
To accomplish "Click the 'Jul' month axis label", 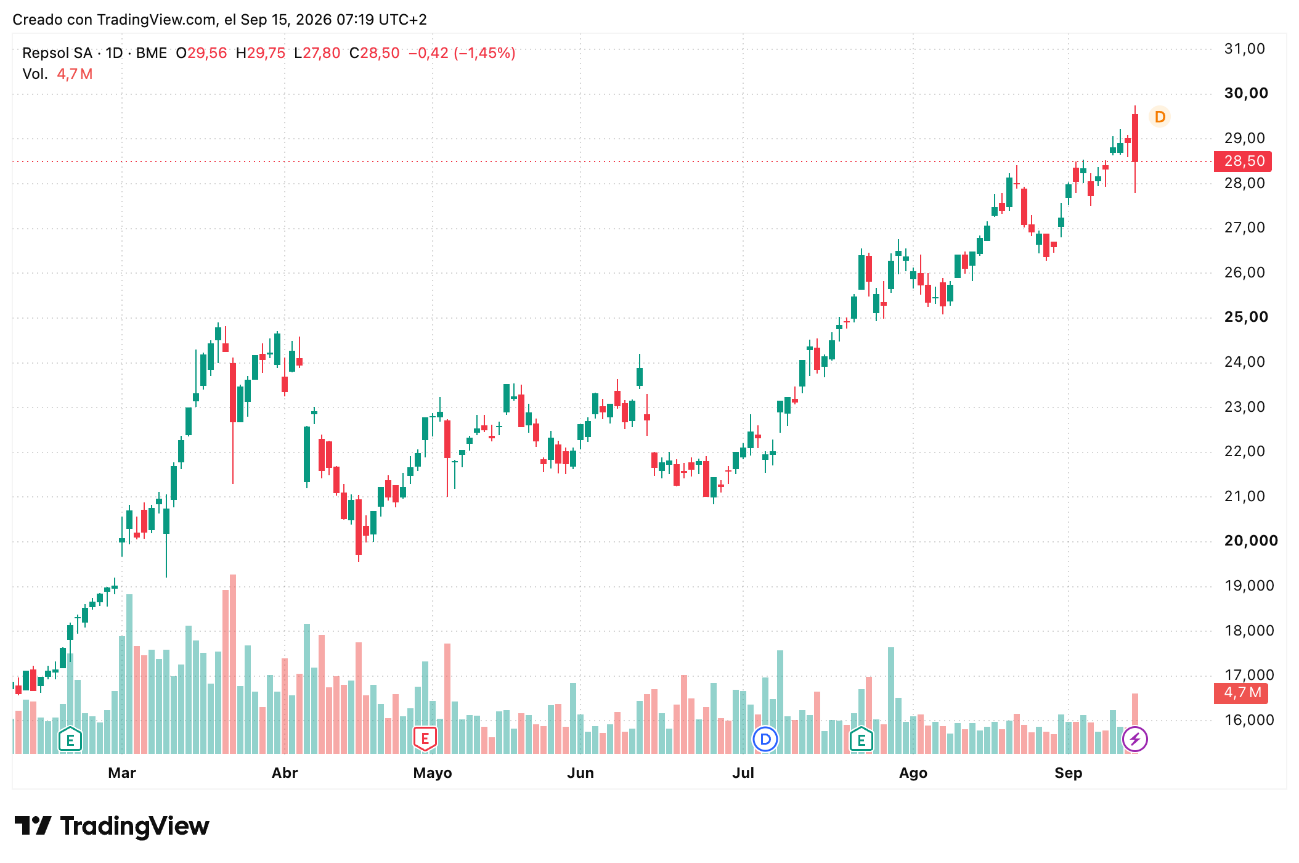I will [x=743, y=773].
